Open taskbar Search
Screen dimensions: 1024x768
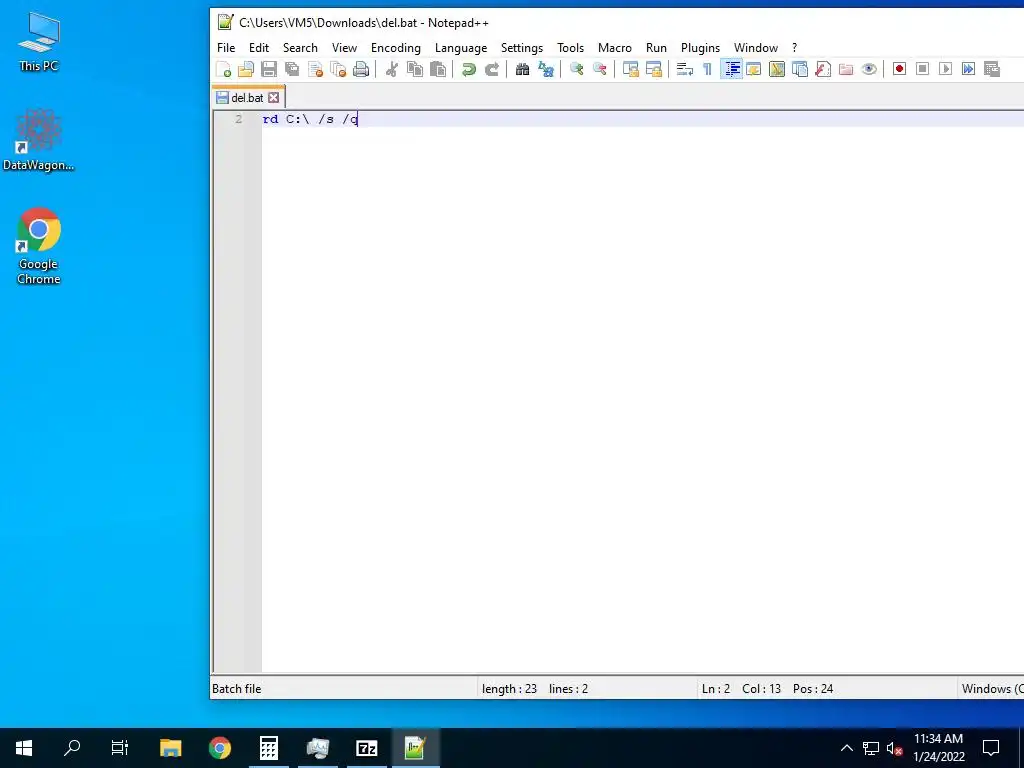(x=72, y=748)
